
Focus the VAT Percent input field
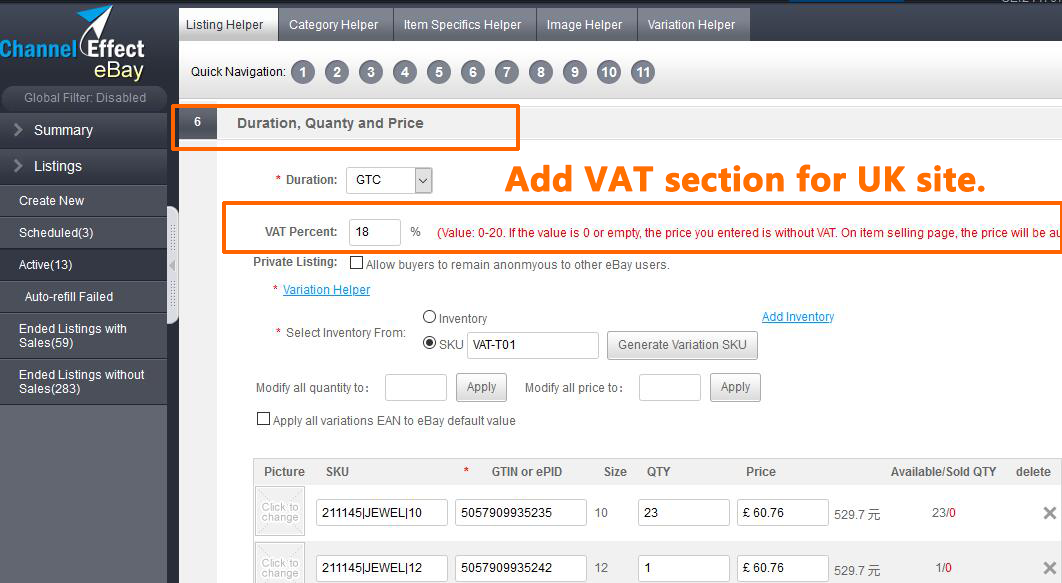click(x=375, y=232)
